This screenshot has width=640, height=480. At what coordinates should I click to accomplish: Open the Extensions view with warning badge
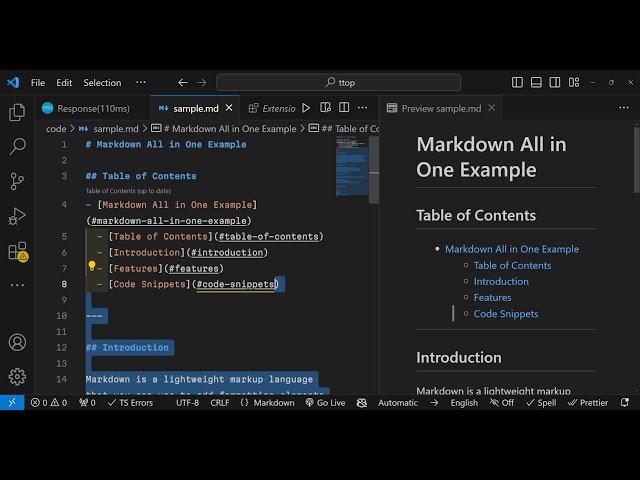(x=17, y=251)
